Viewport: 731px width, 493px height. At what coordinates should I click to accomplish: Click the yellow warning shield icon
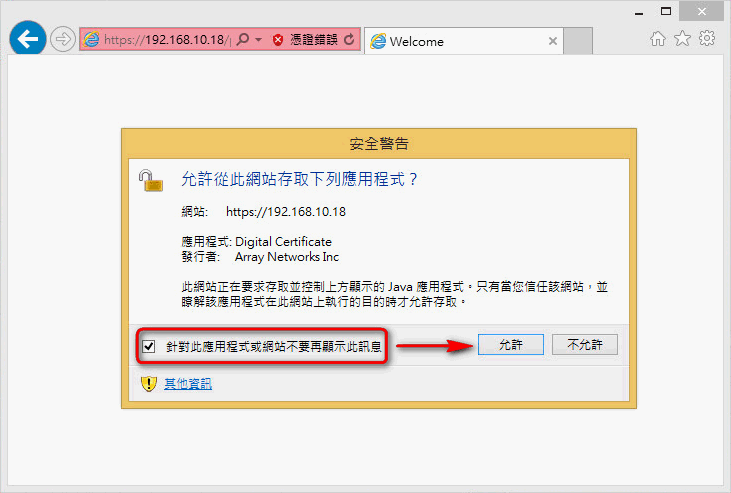149,384
